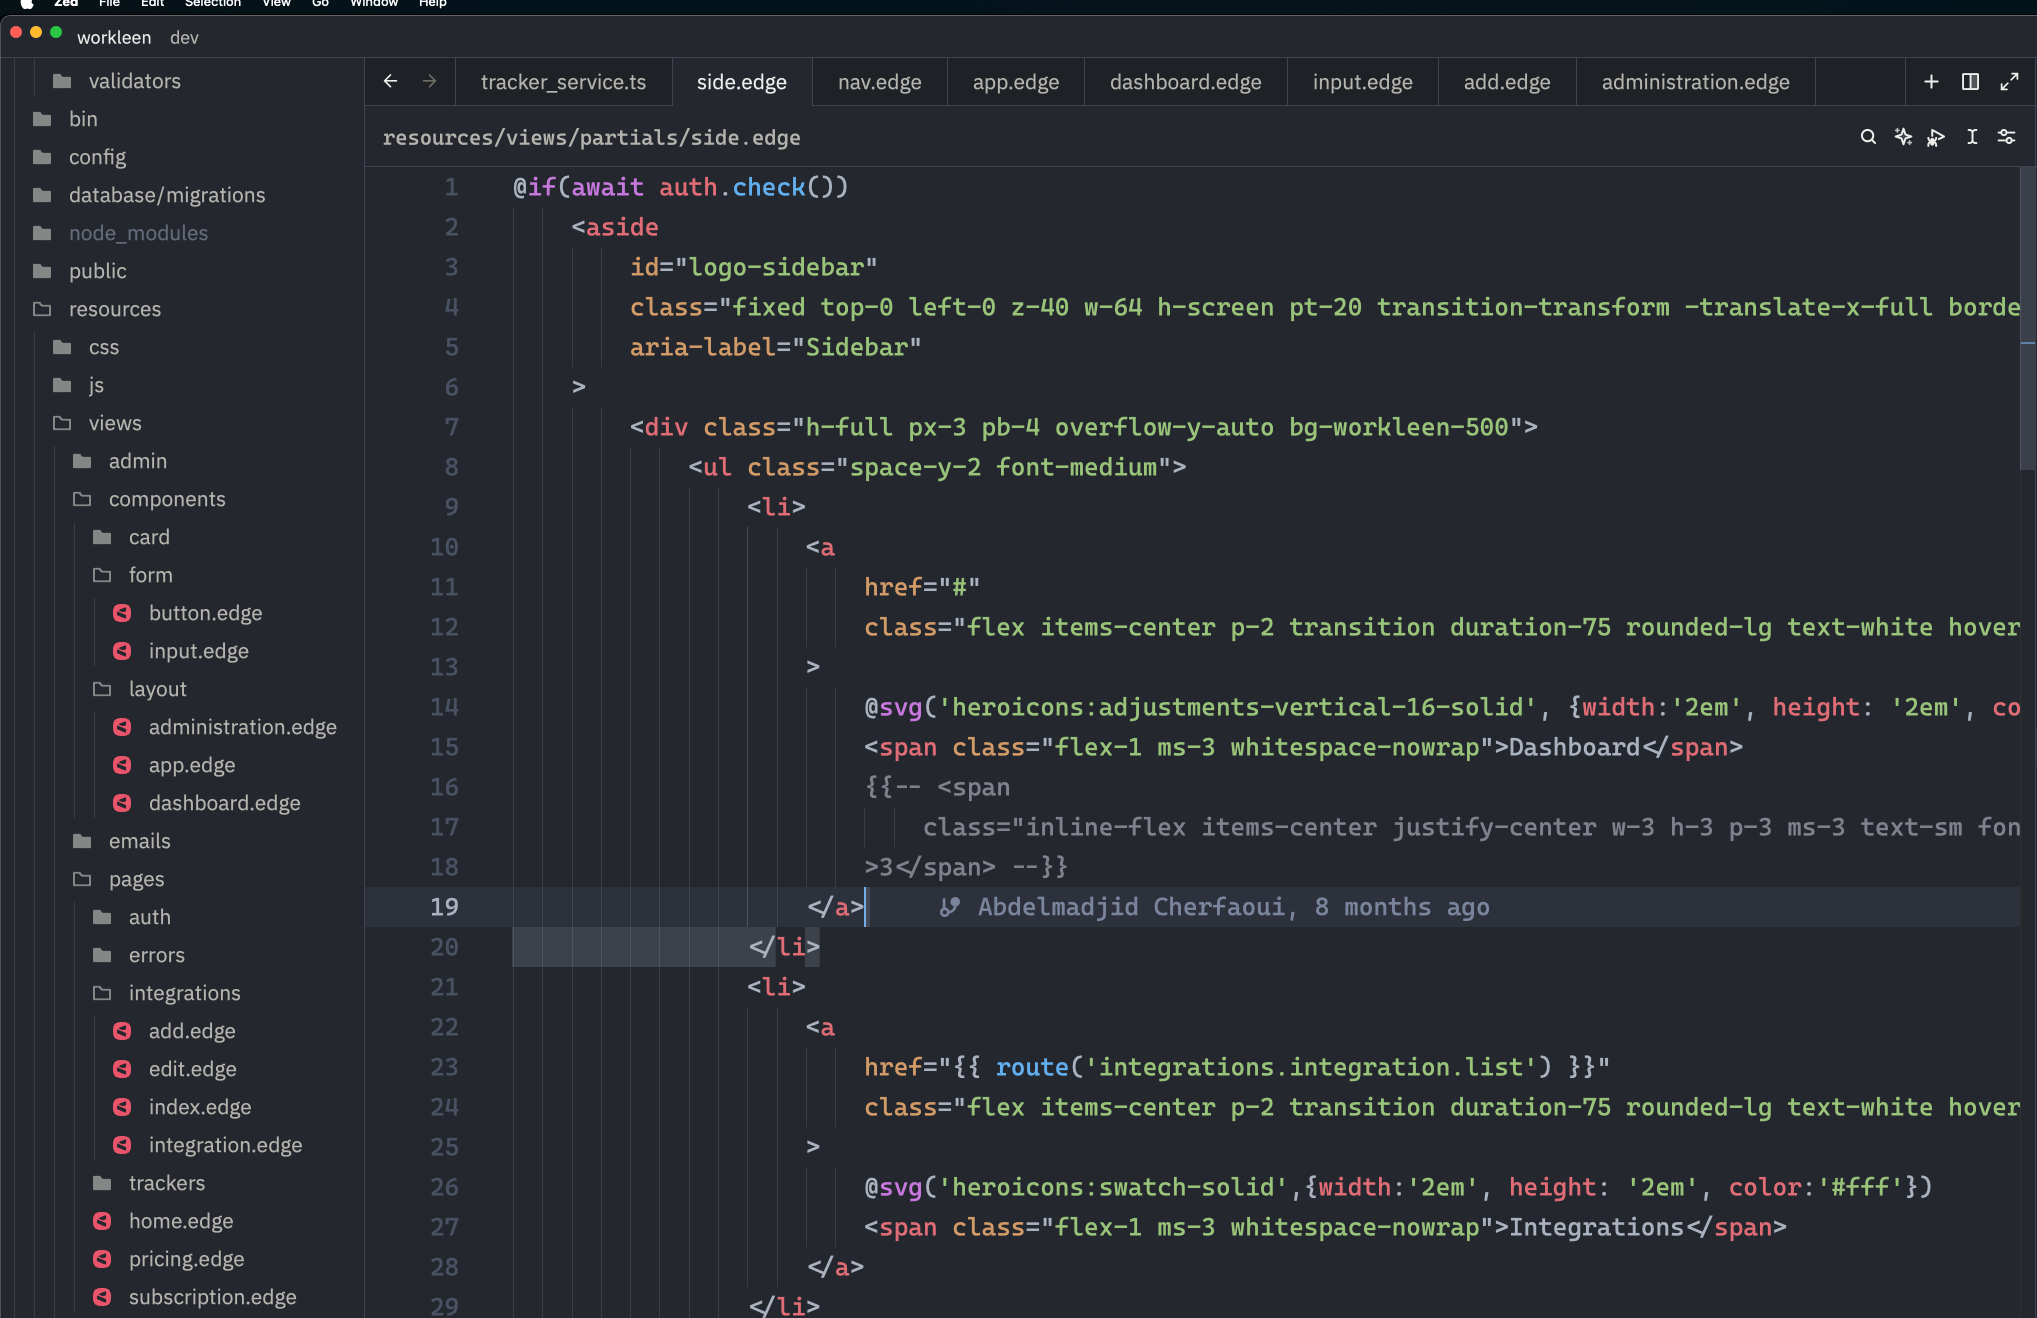The width and height of the screenshot is (2037, 1318).
Task: Click the workleen project name in title bar
Action: click(114, 37)
